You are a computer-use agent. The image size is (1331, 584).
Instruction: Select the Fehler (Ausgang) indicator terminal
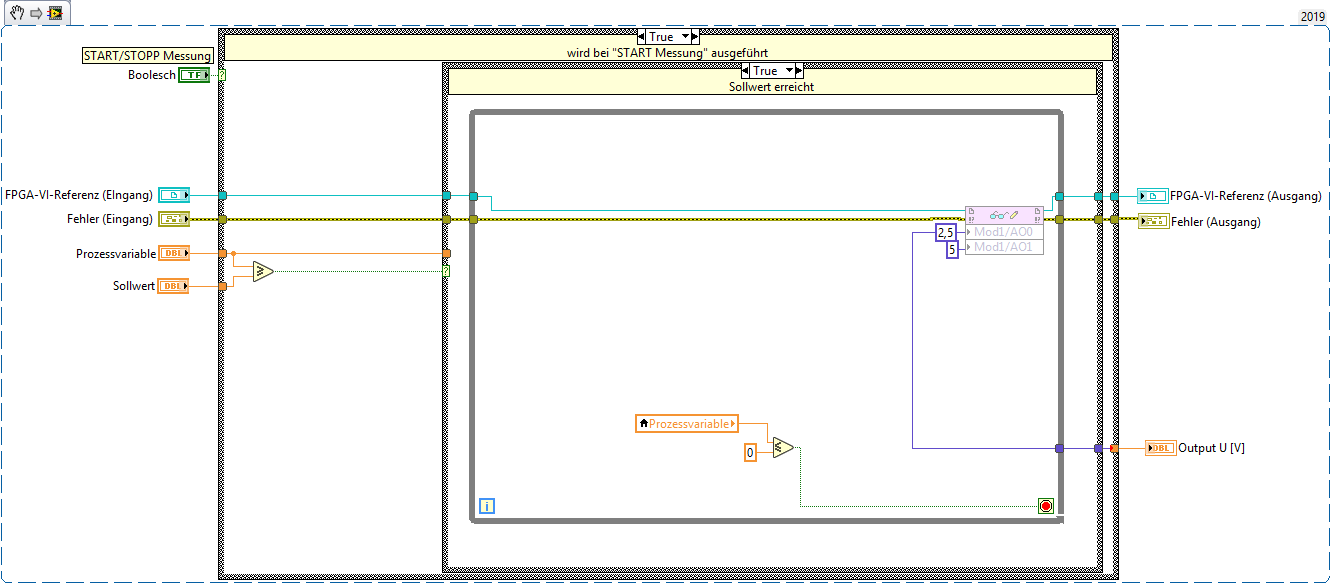pyautogui.click(x=1153, y=221)
